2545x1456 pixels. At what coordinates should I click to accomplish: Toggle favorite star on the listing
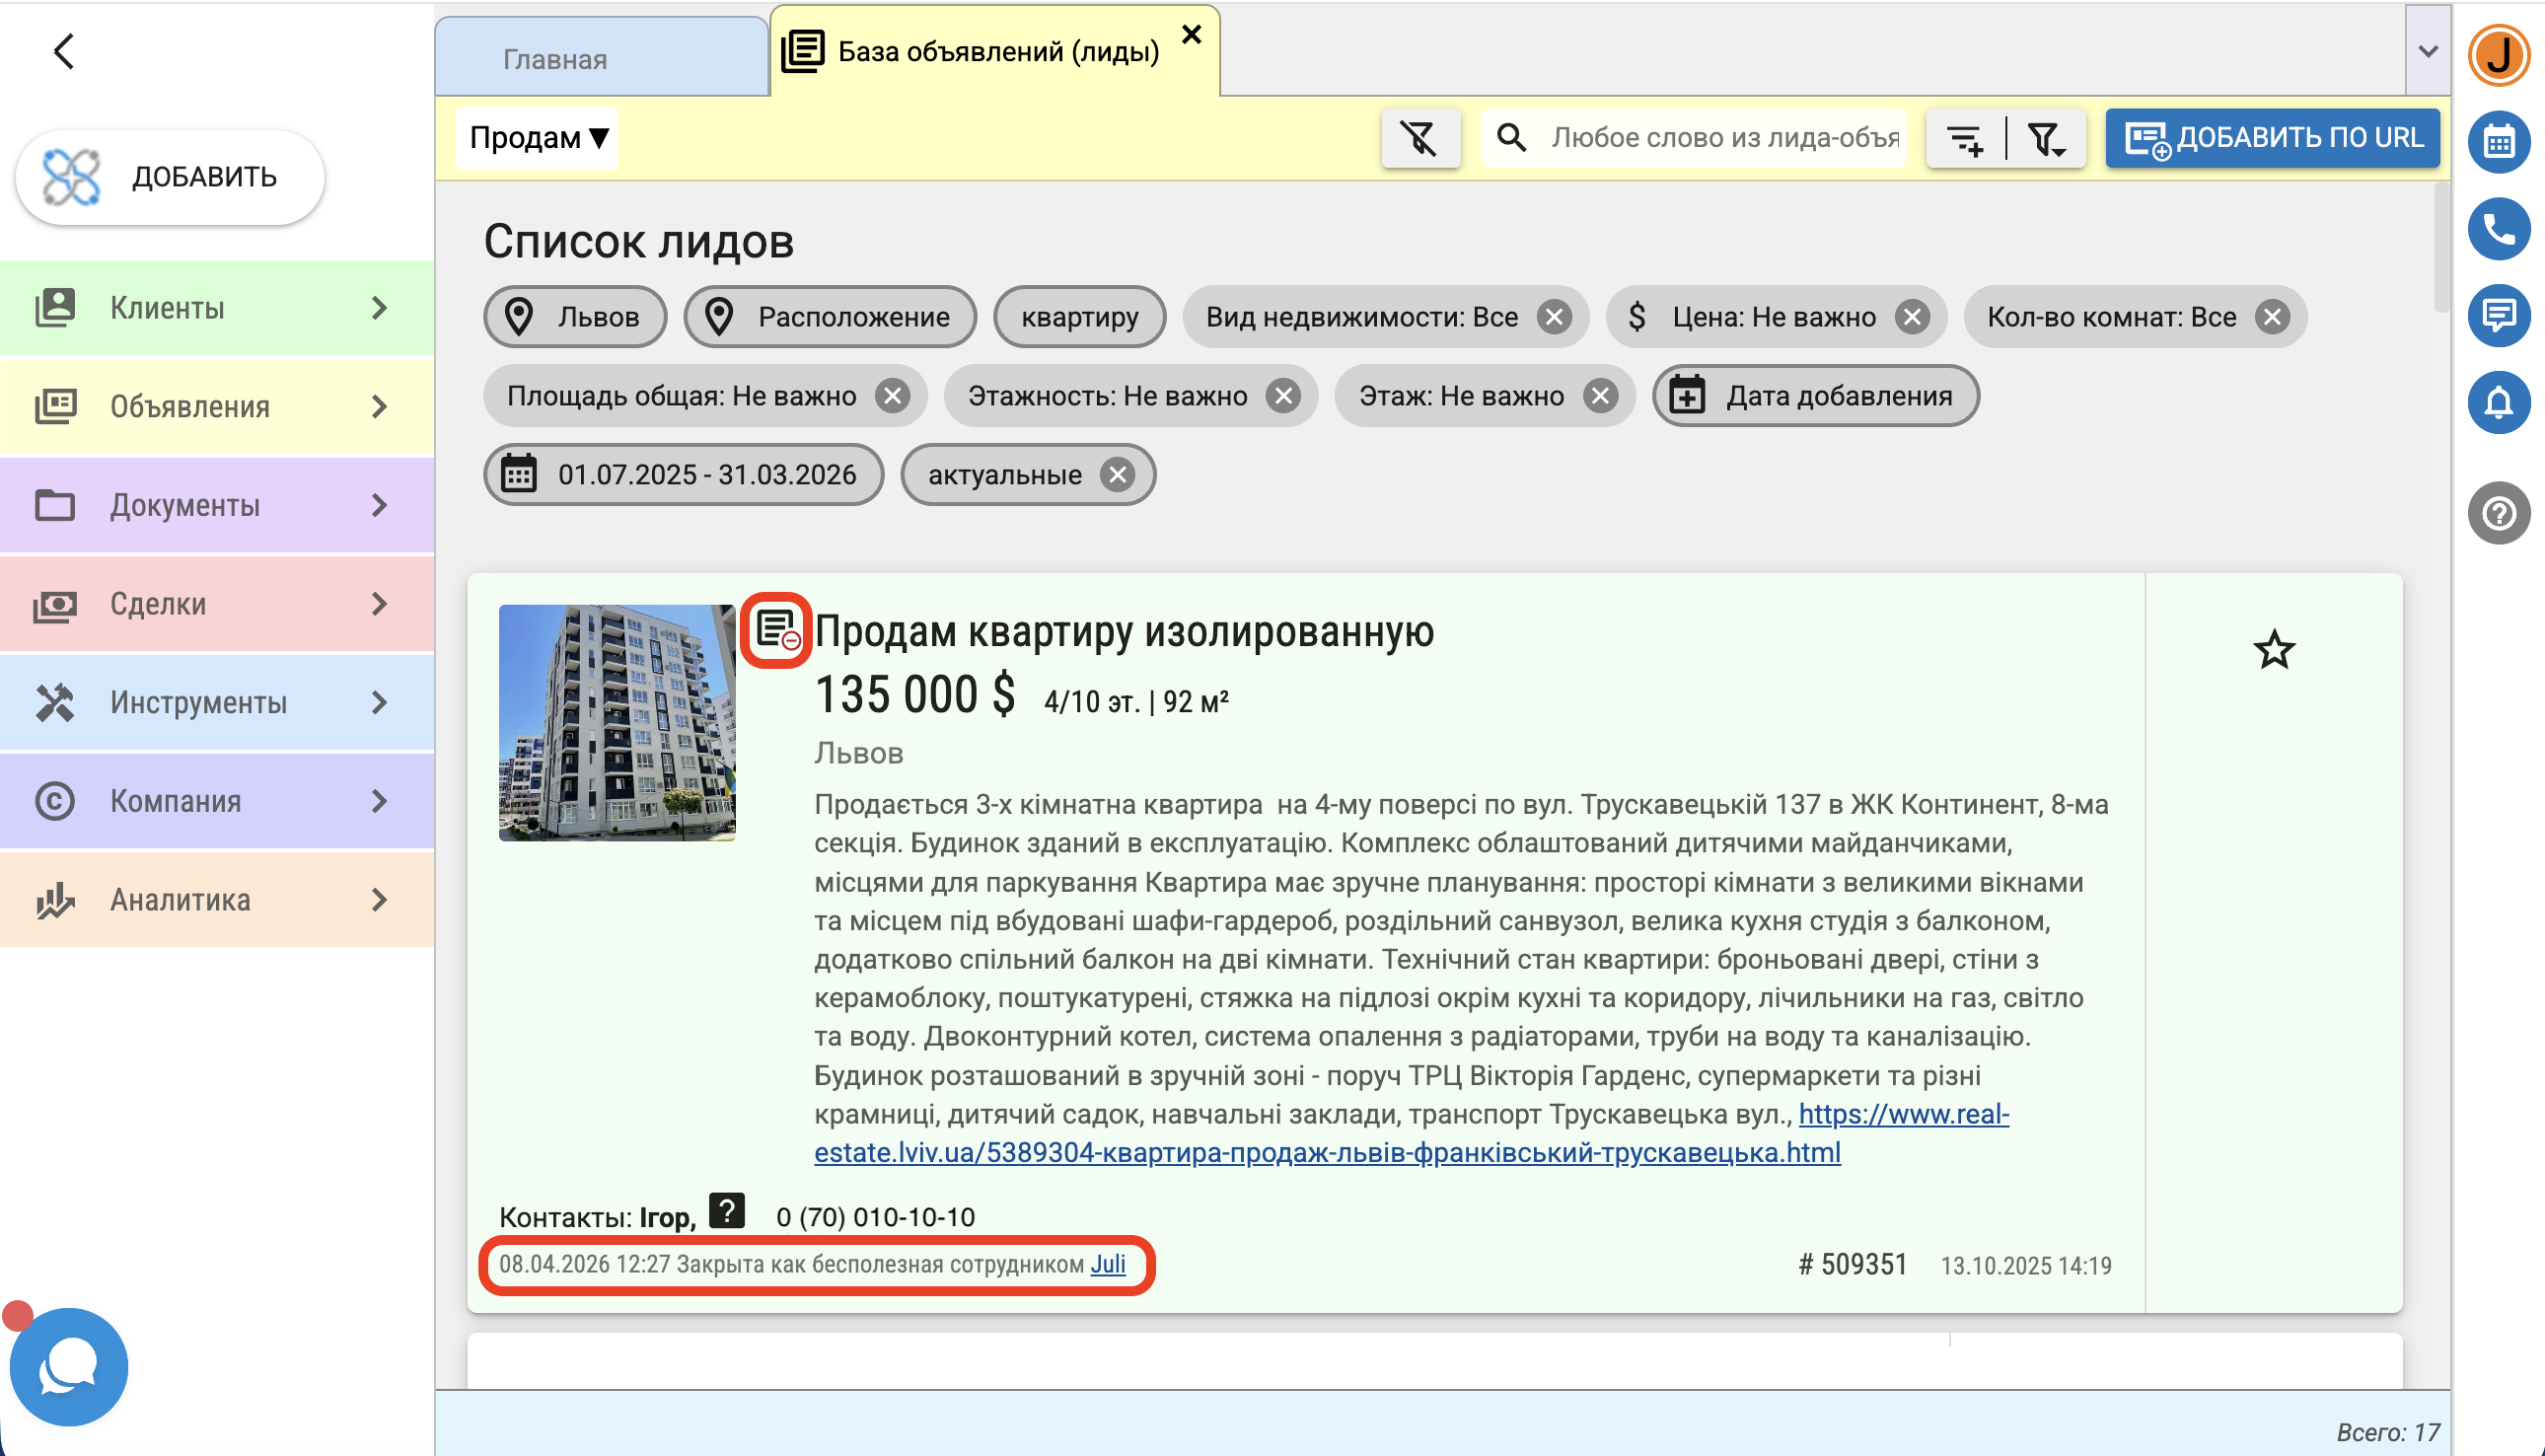[x=2273, y=650]
